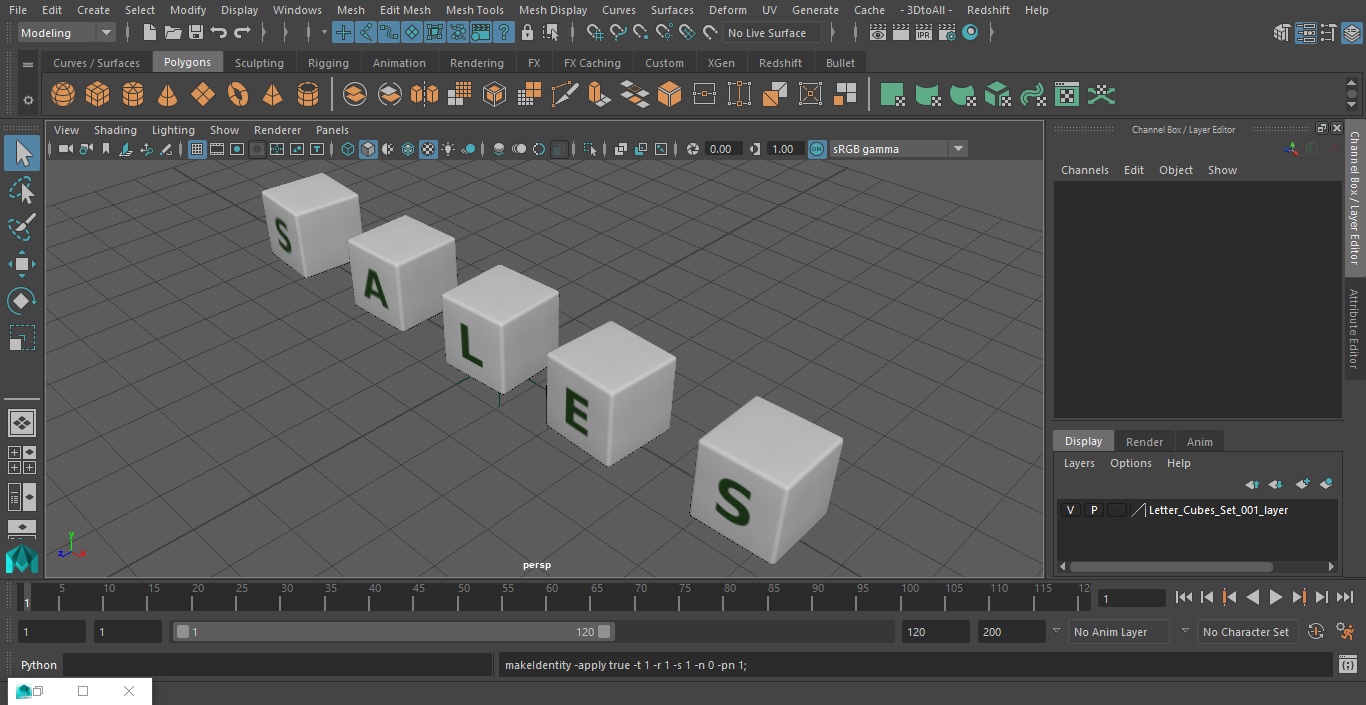
Task: Toggle the lock selection icon
Action: [x=527, y=33]
